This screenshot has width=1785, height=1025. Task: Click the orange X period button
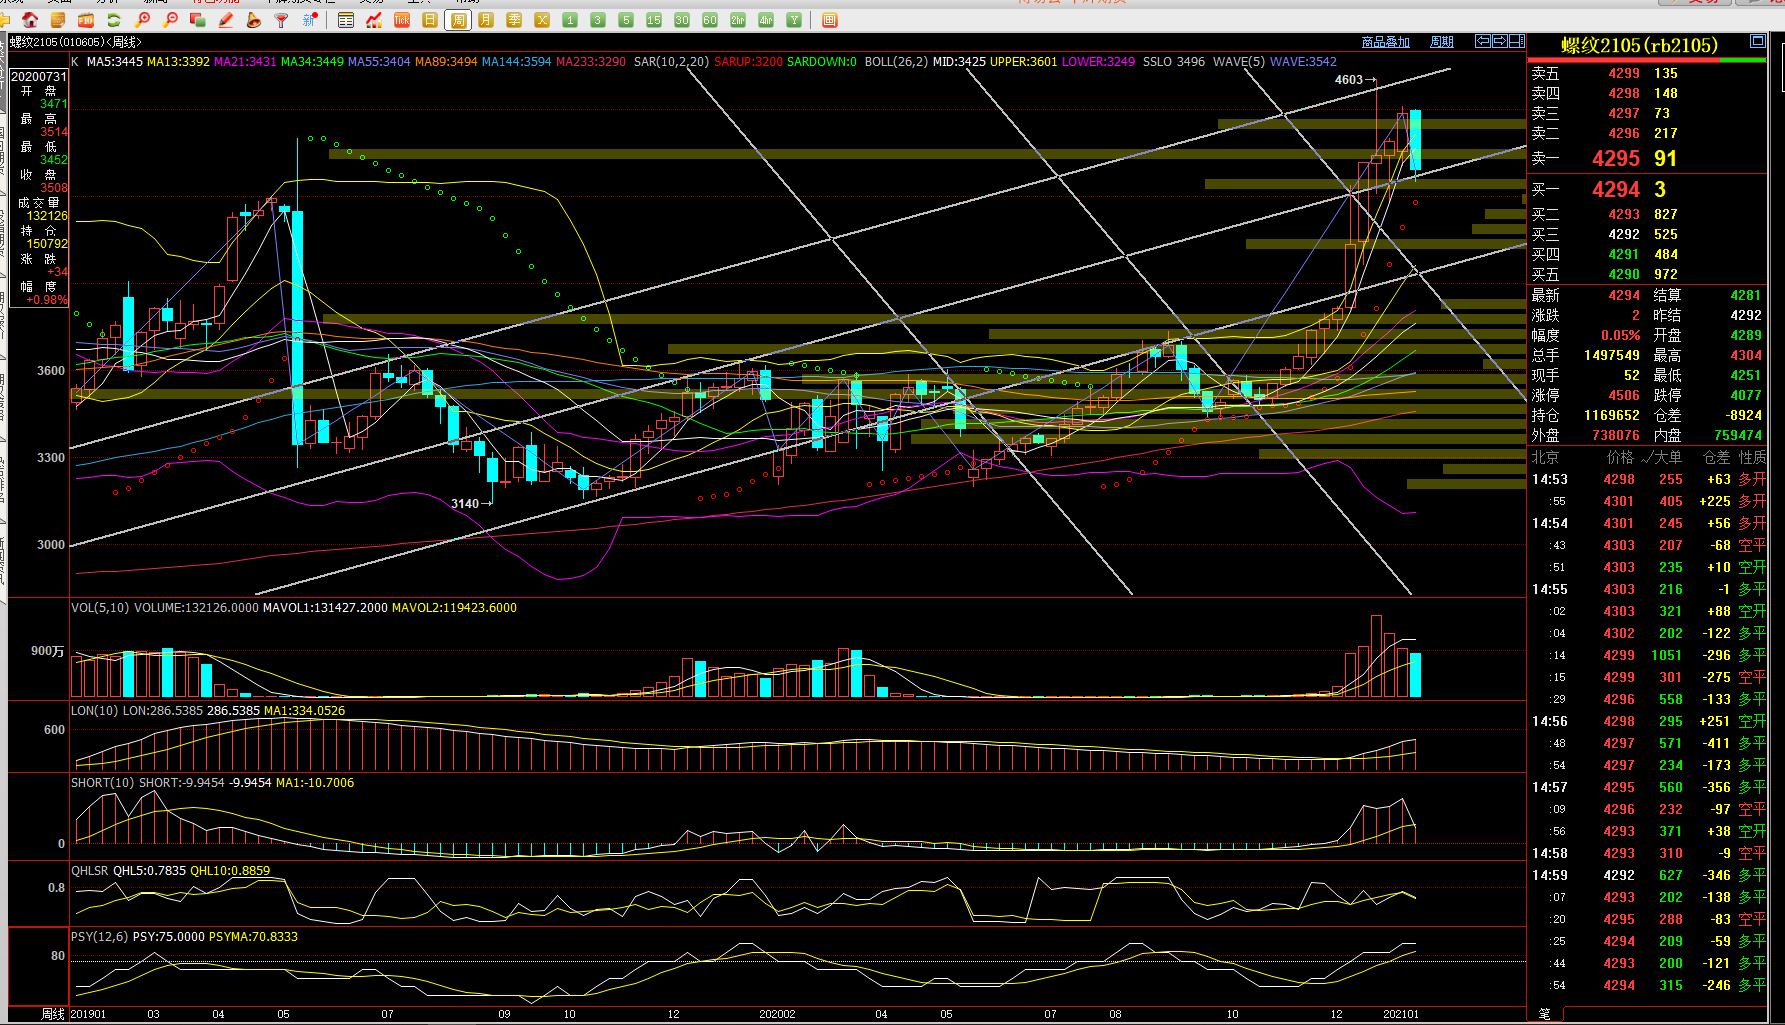tap(542, 20)
